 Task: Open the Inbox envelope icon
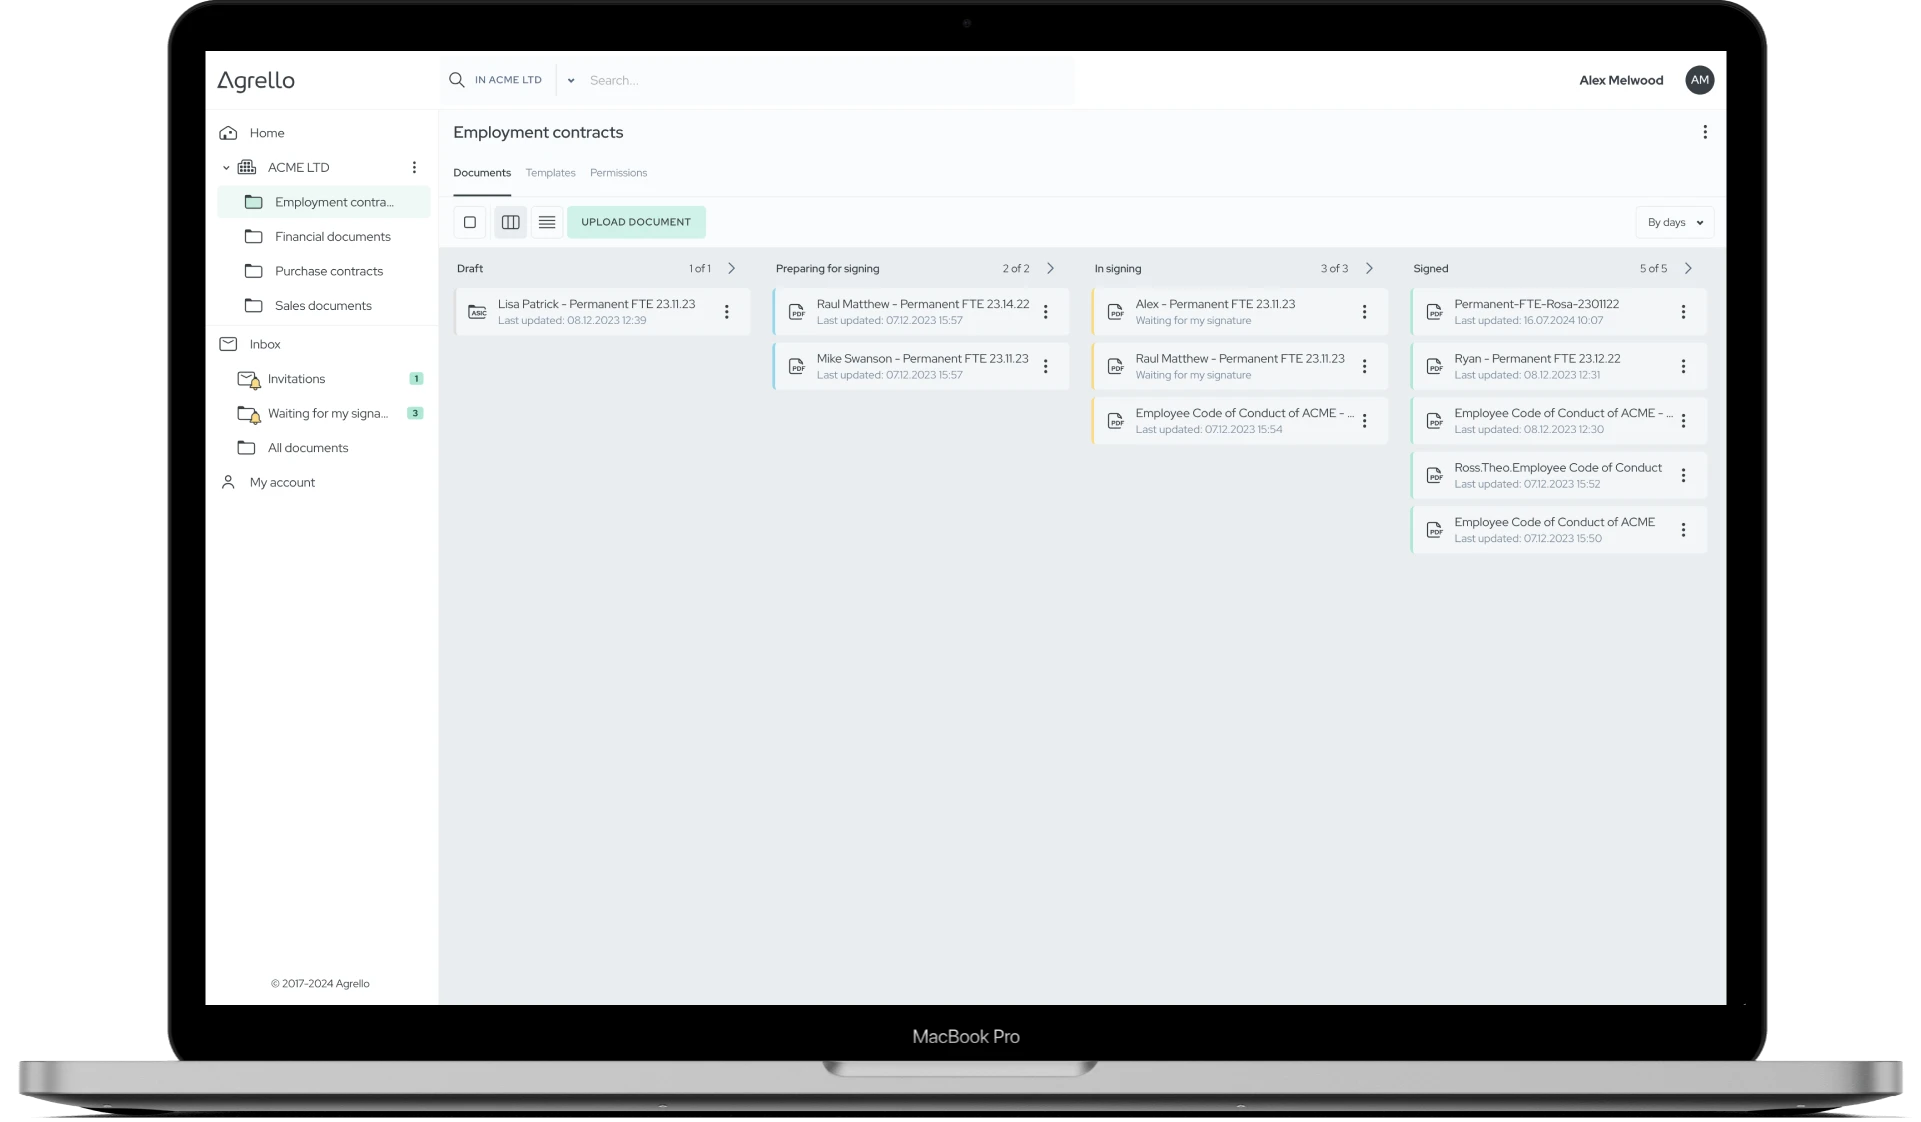(x=228, y=344)
